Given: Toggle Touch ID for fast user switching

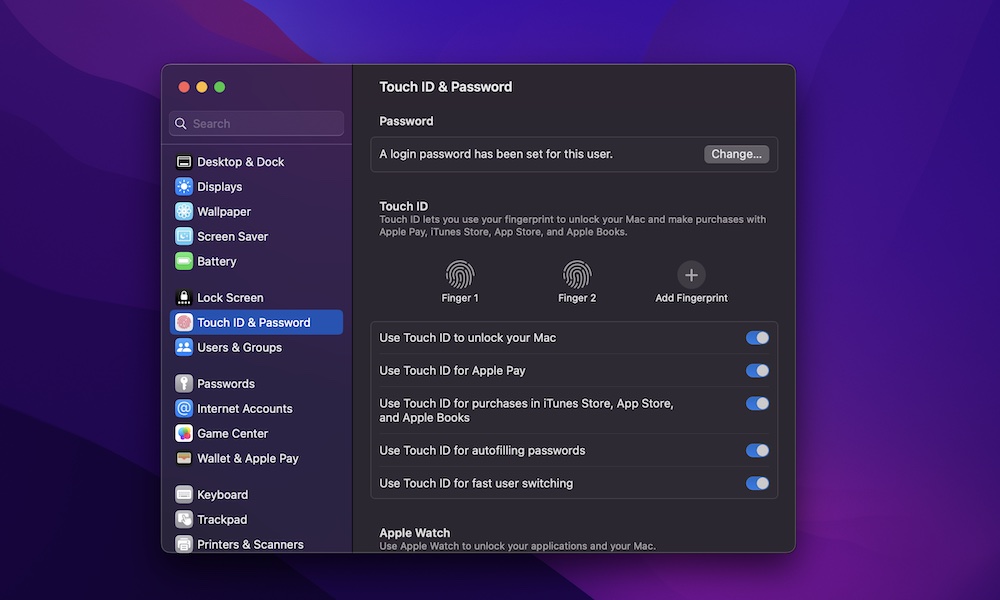Looking at the screenshot, I should click(x=757, y=483).
